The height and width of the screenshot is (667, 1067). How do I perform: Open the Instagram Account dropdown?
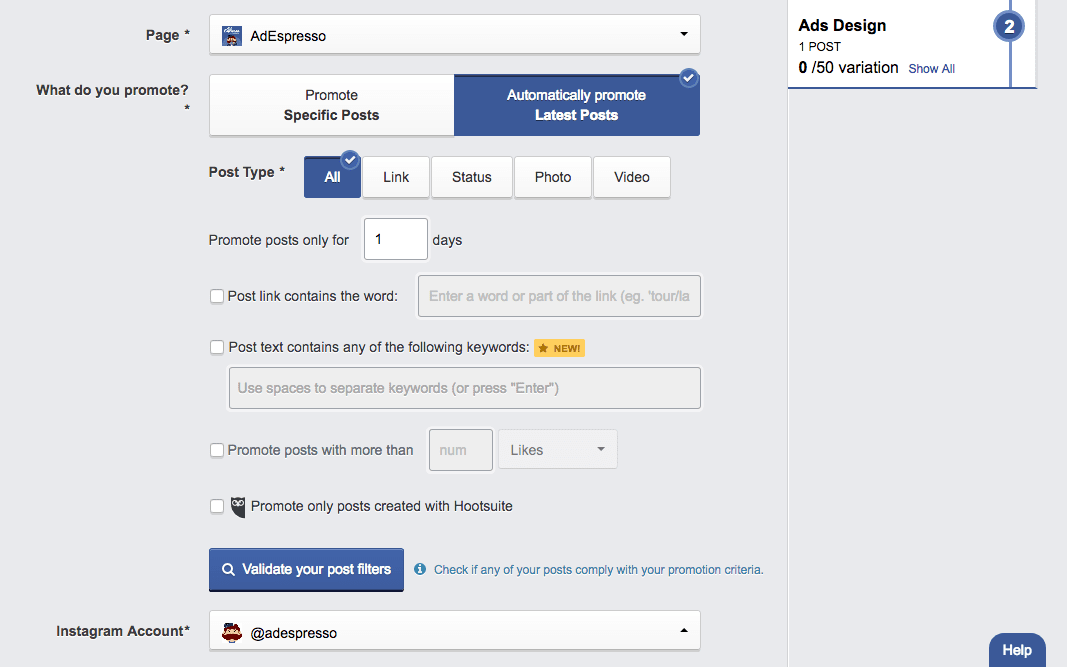[455, 632]
